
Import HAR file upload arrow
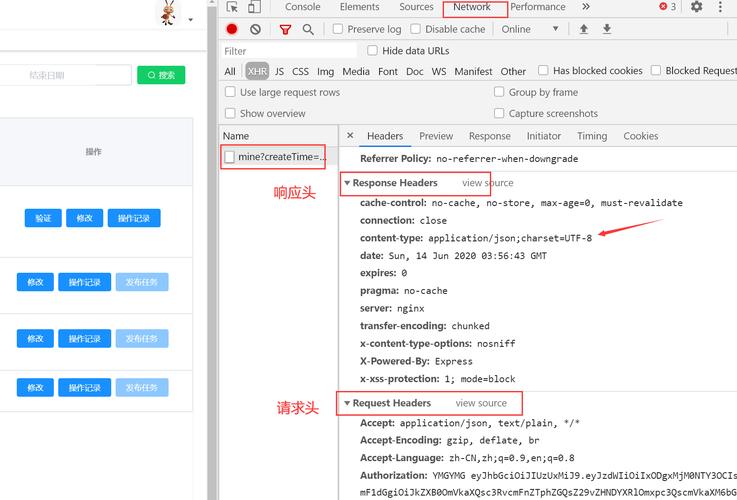[x=583, y=29]
